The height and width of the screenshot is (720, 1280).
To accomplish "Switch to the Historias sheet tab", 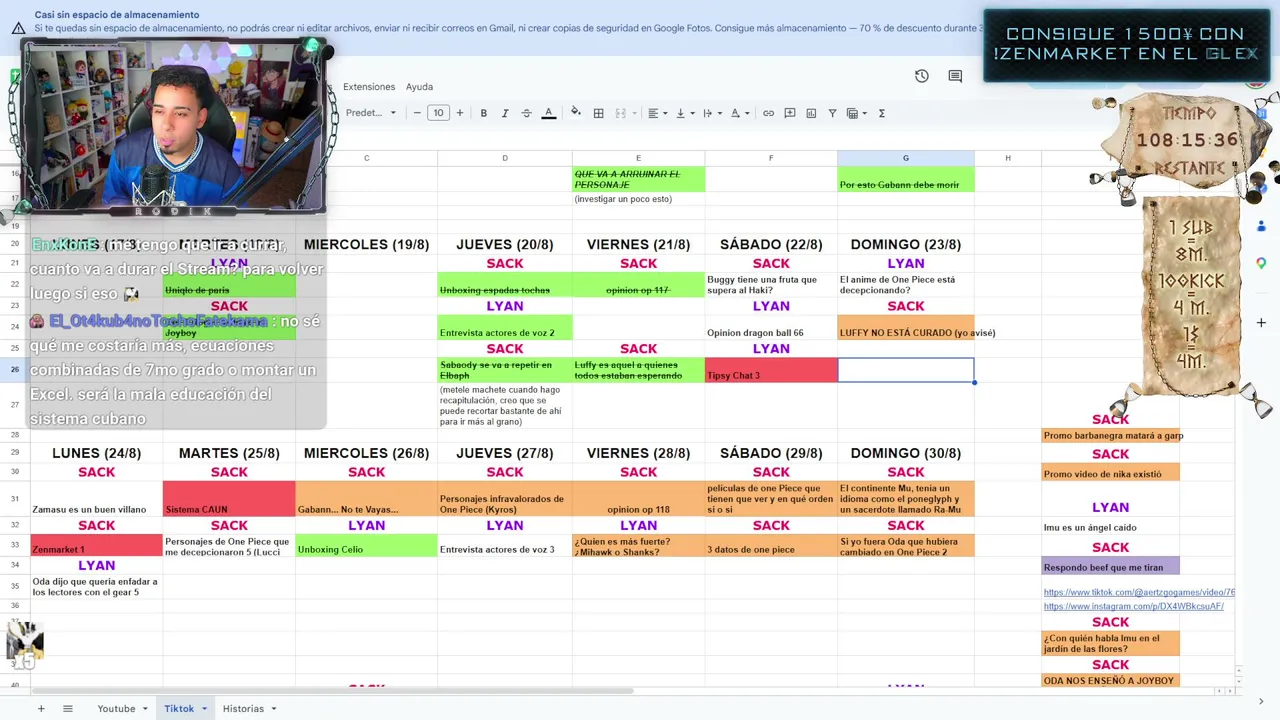I will (243, 708).
